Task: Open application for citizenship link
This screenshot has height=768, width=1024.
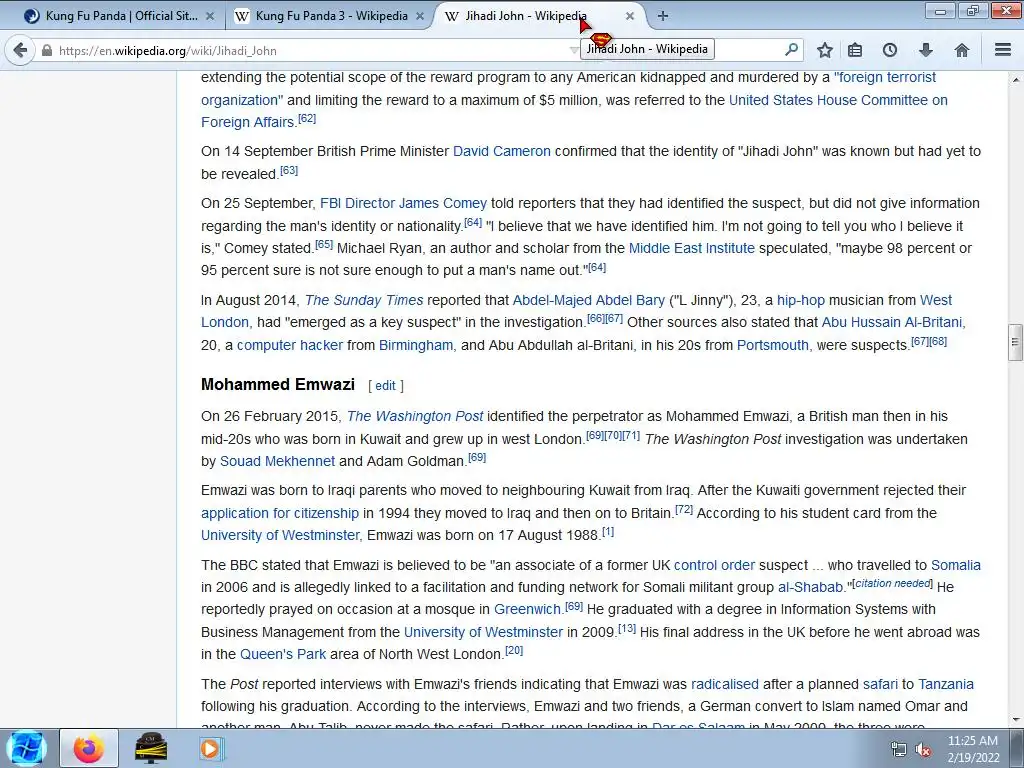Action: click(280, 513)
